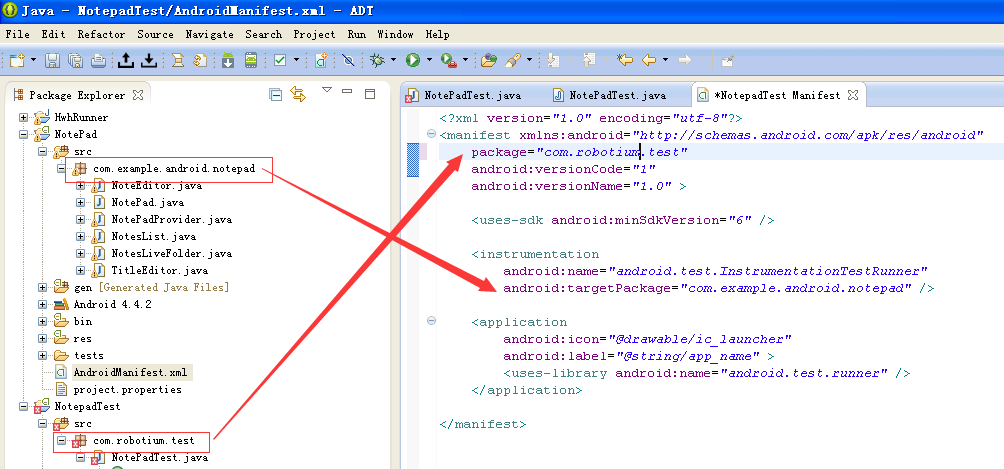1004x469 pixels.
Task: Go to last edit location arrow
Action: 625,60
